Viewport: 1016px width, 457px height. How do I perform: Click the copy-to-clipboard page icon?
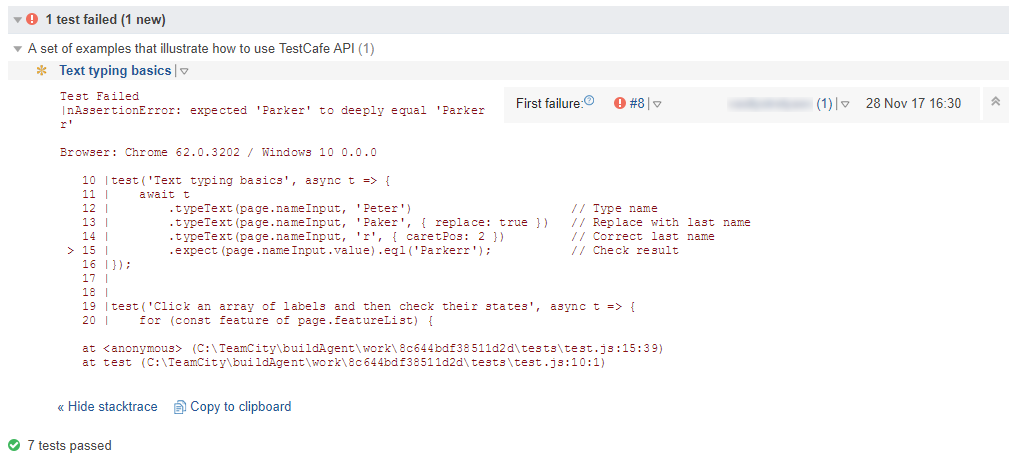point(180,407)
